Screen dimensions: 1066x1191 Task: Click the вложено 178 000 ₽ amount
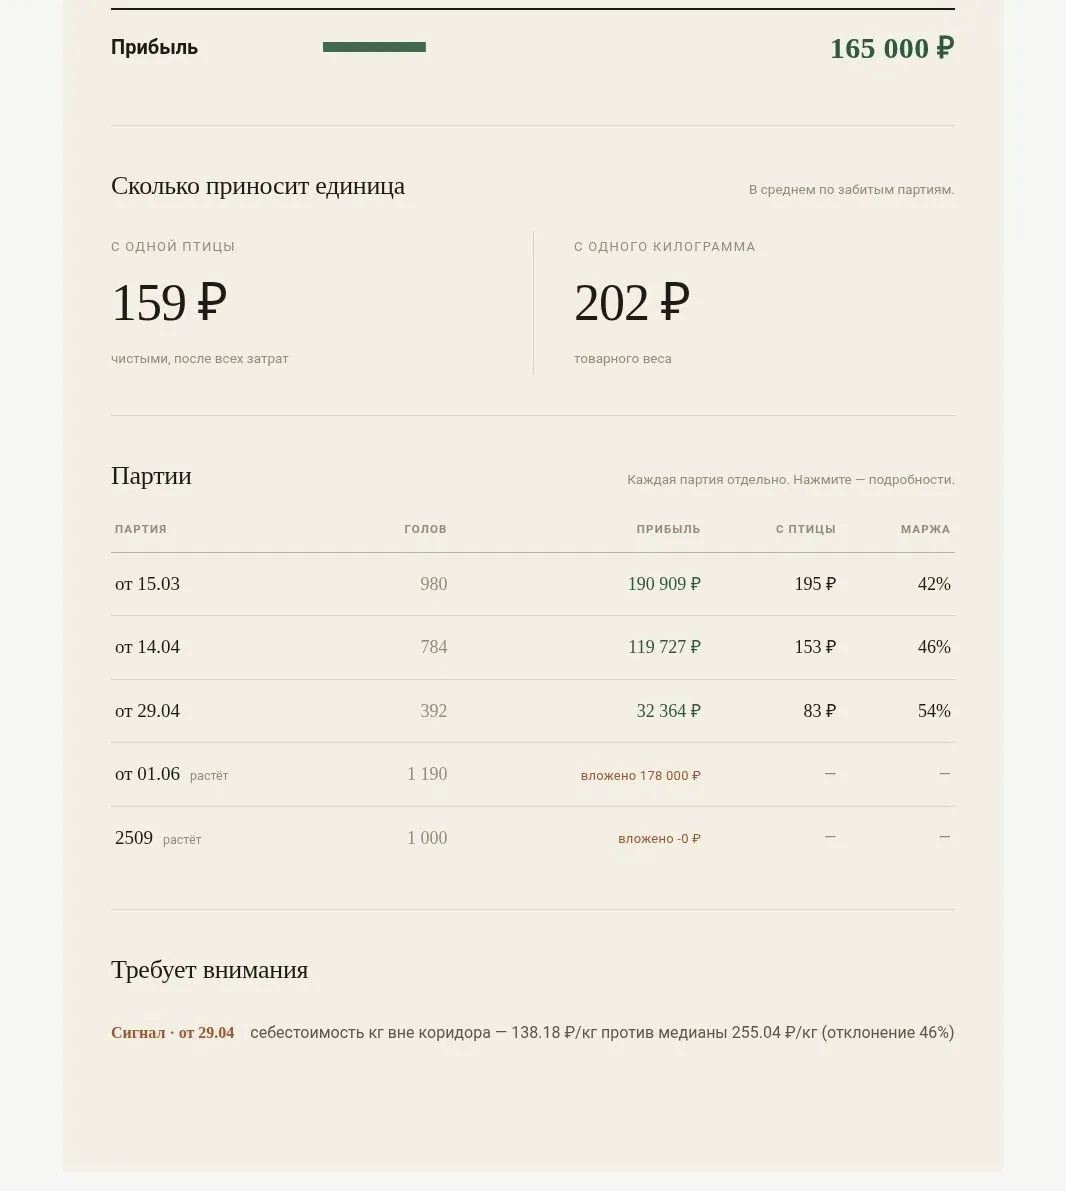pyautogui.click(x=641, y=776)
